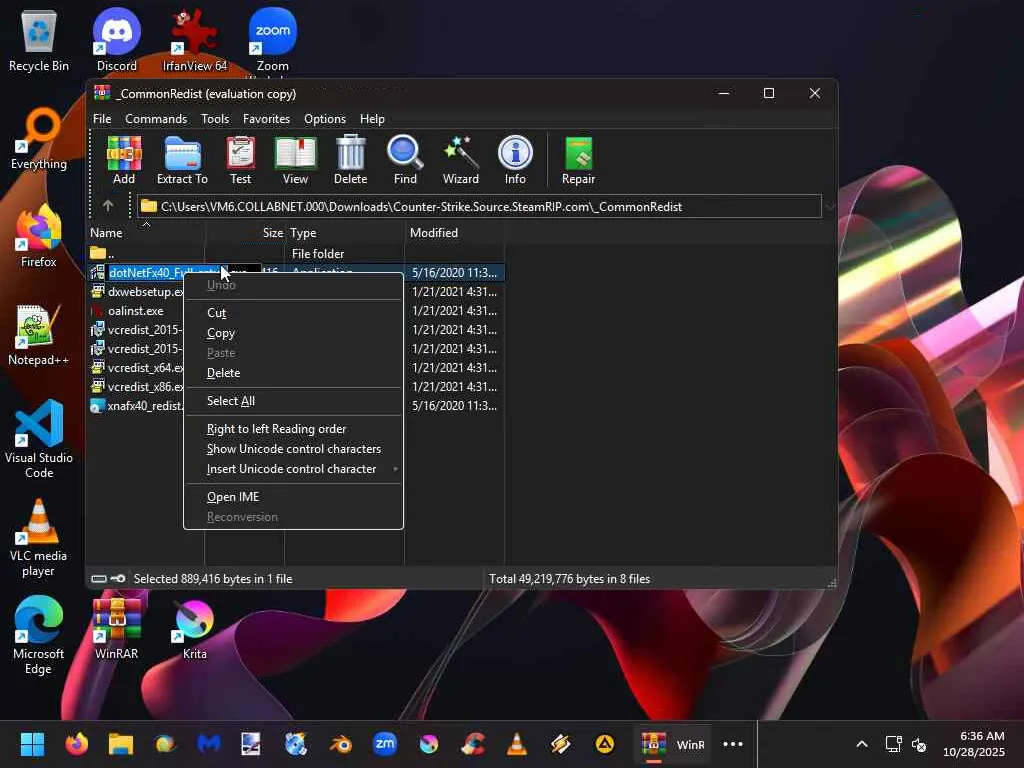Click the Add archive toolbar icon
Viewport: 1024px width, 768px height.
point(124,160)
